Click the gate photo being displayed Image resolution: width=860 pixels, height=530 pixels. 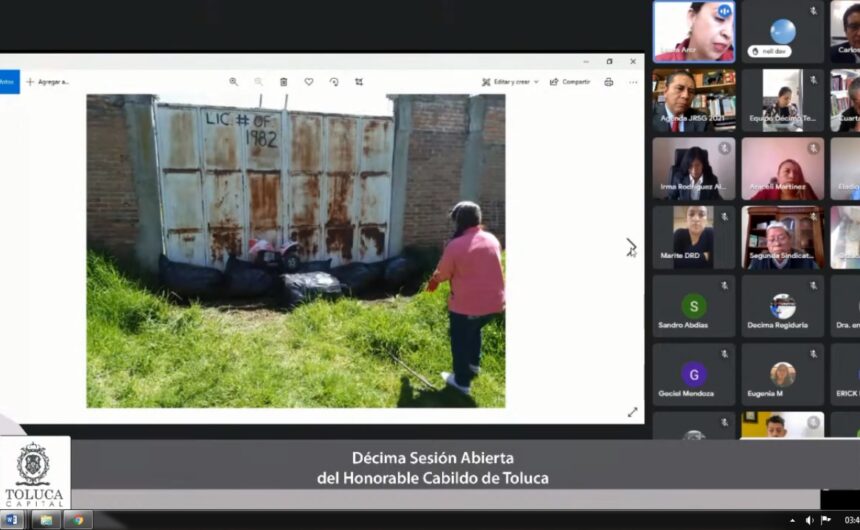296,251
